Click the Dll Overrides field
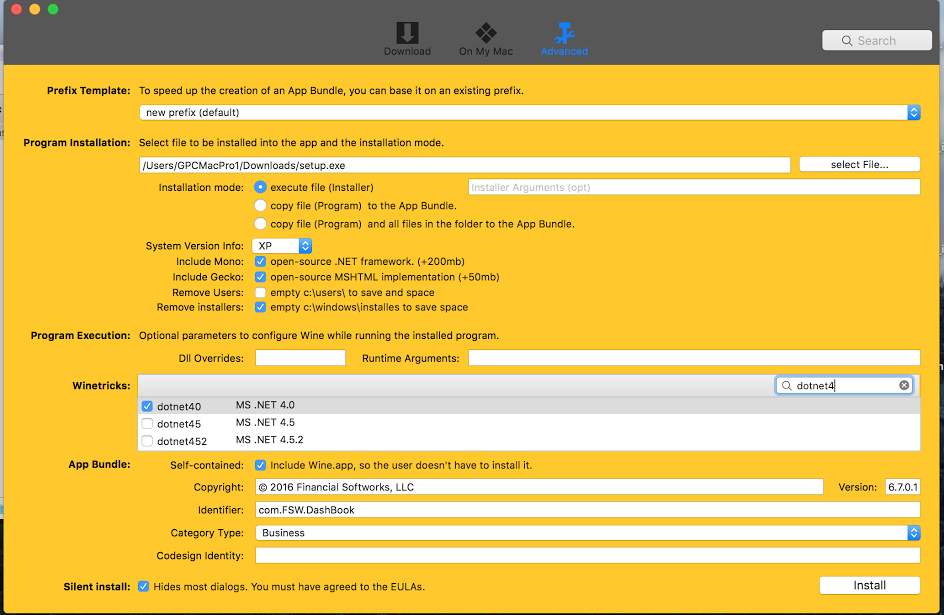The image size is (944, 615). [300, 358]
